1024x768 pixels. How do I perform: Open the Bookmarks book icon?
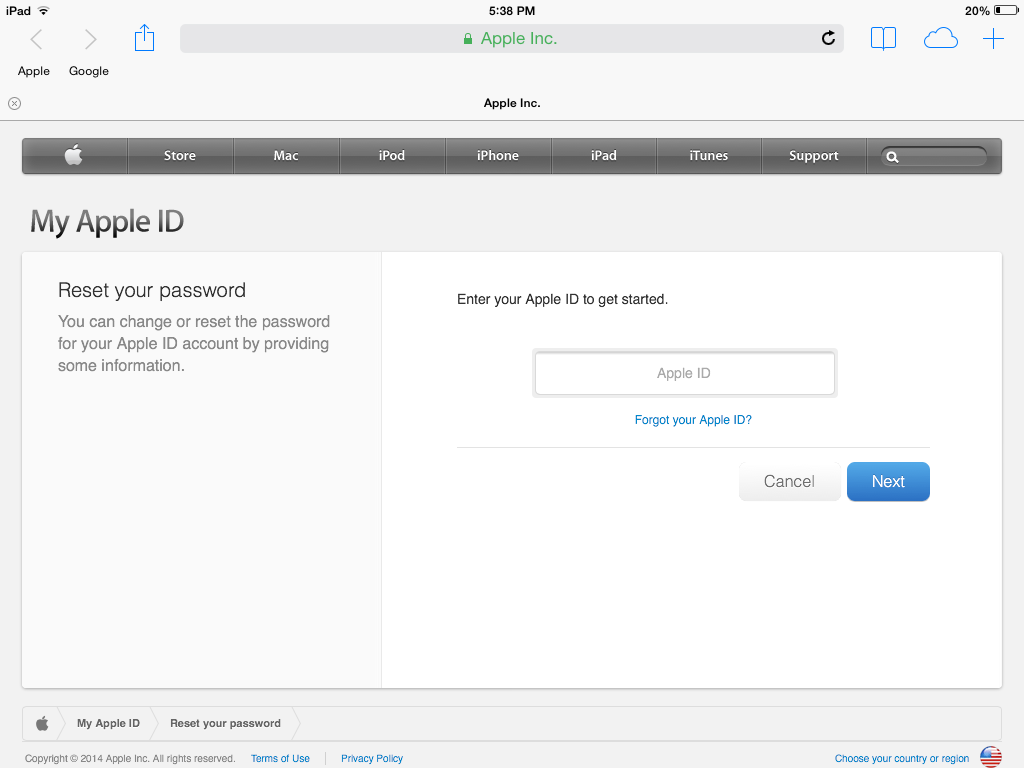(883, 39)
